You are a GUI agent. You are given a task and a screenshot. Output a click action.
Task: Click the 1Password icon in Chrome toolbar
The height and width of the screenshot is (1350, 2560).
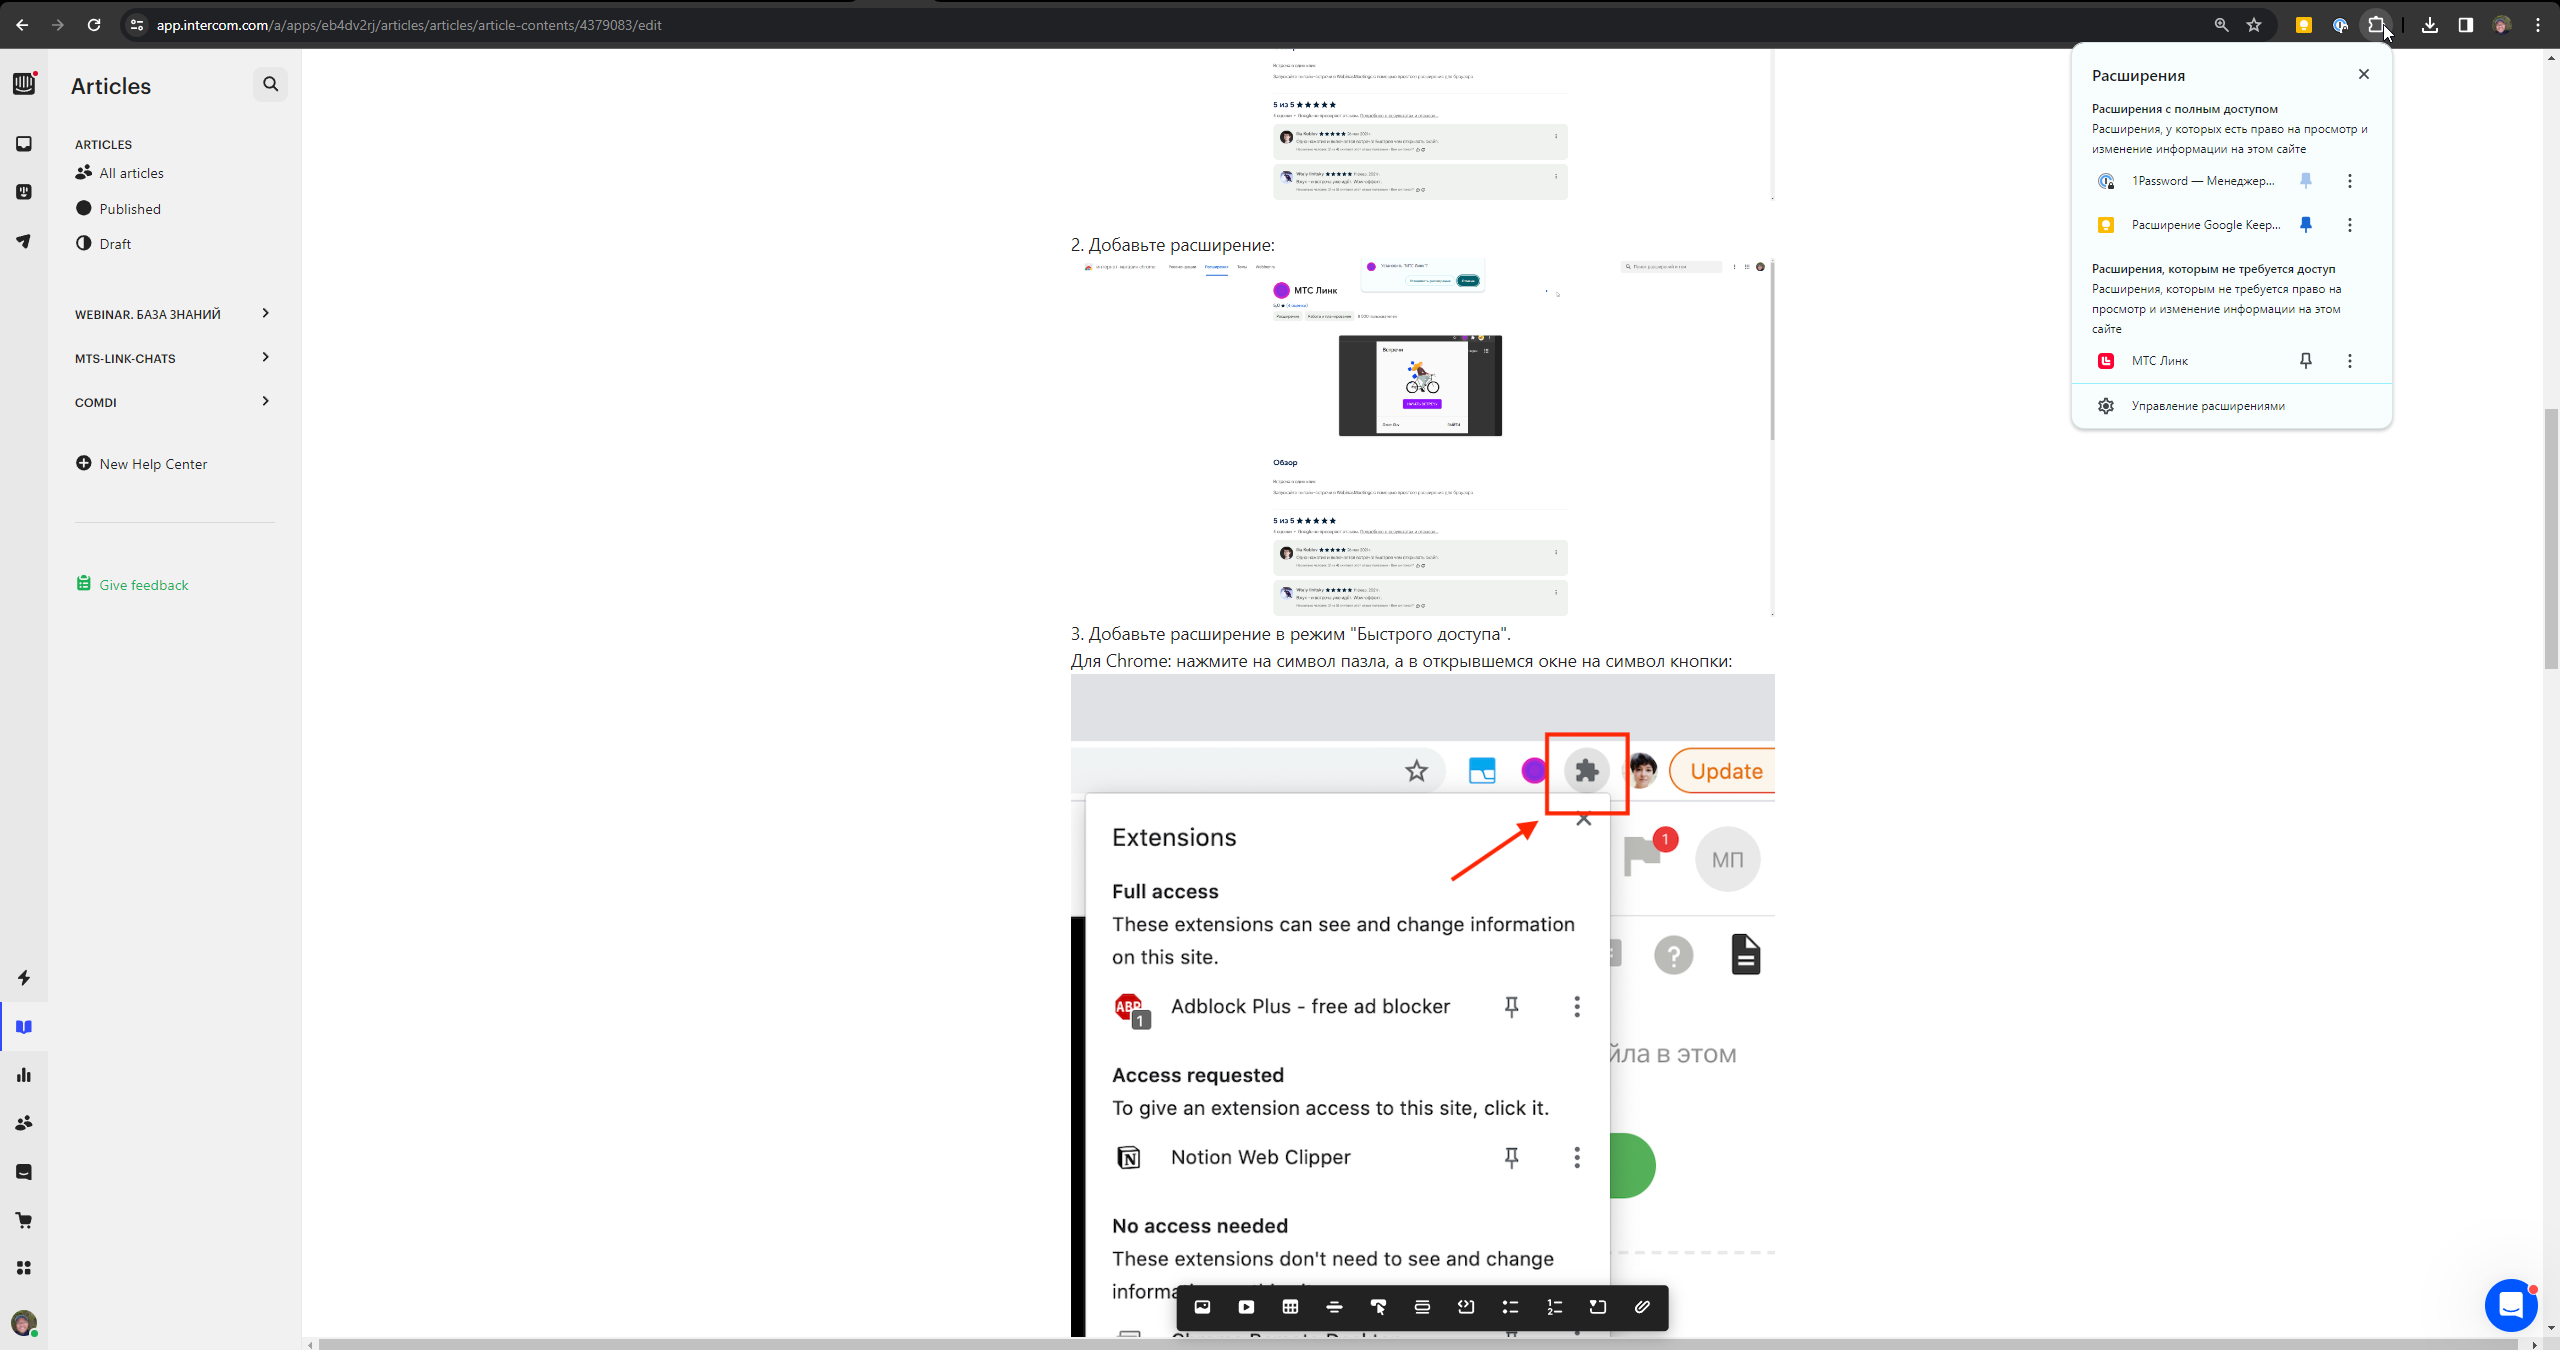tap(2340, 25)
